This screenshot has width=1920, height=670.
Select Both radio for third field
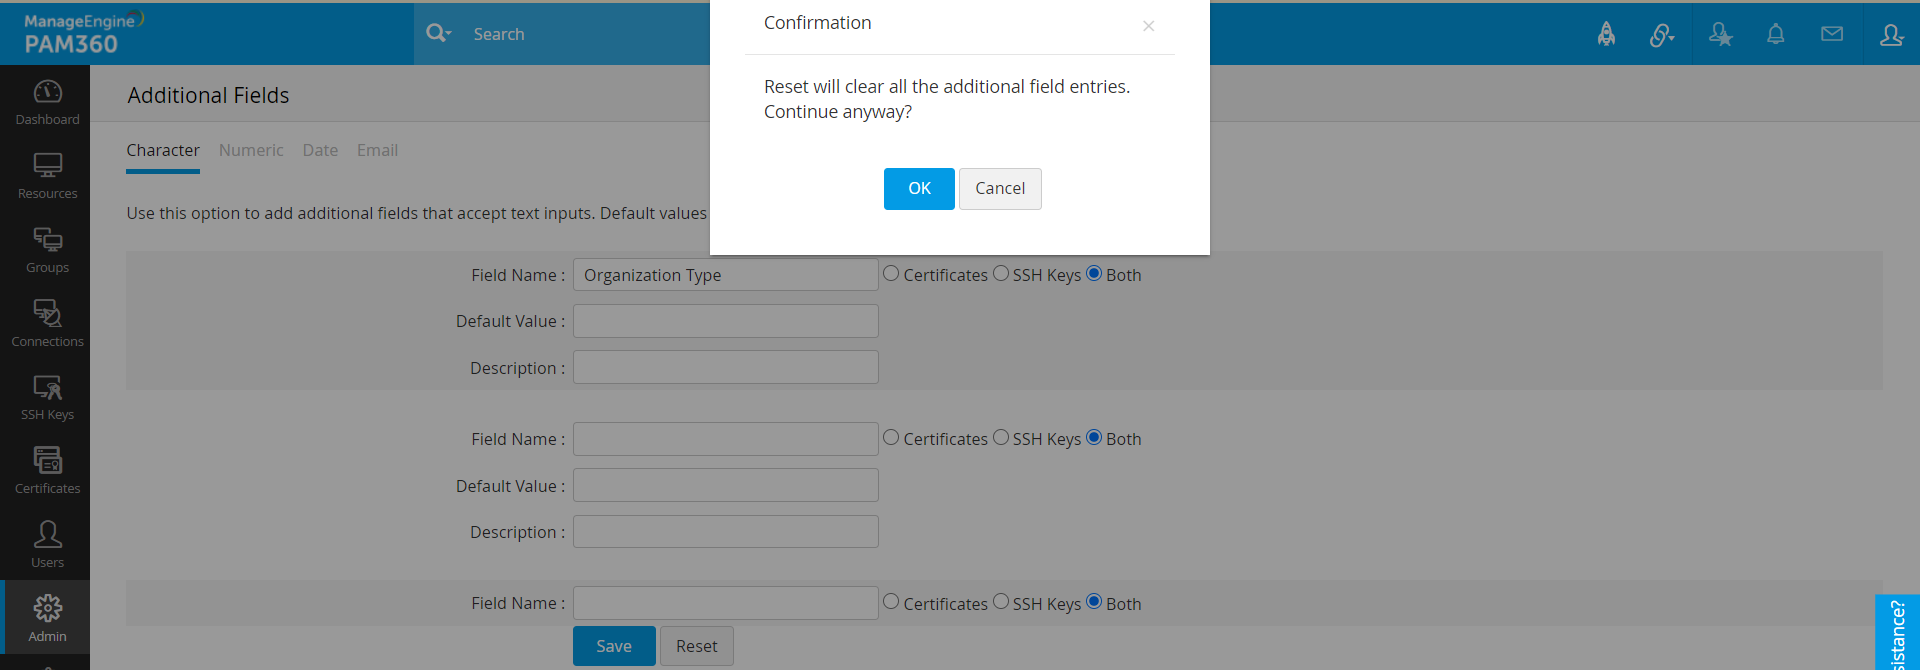[1094, 602]
